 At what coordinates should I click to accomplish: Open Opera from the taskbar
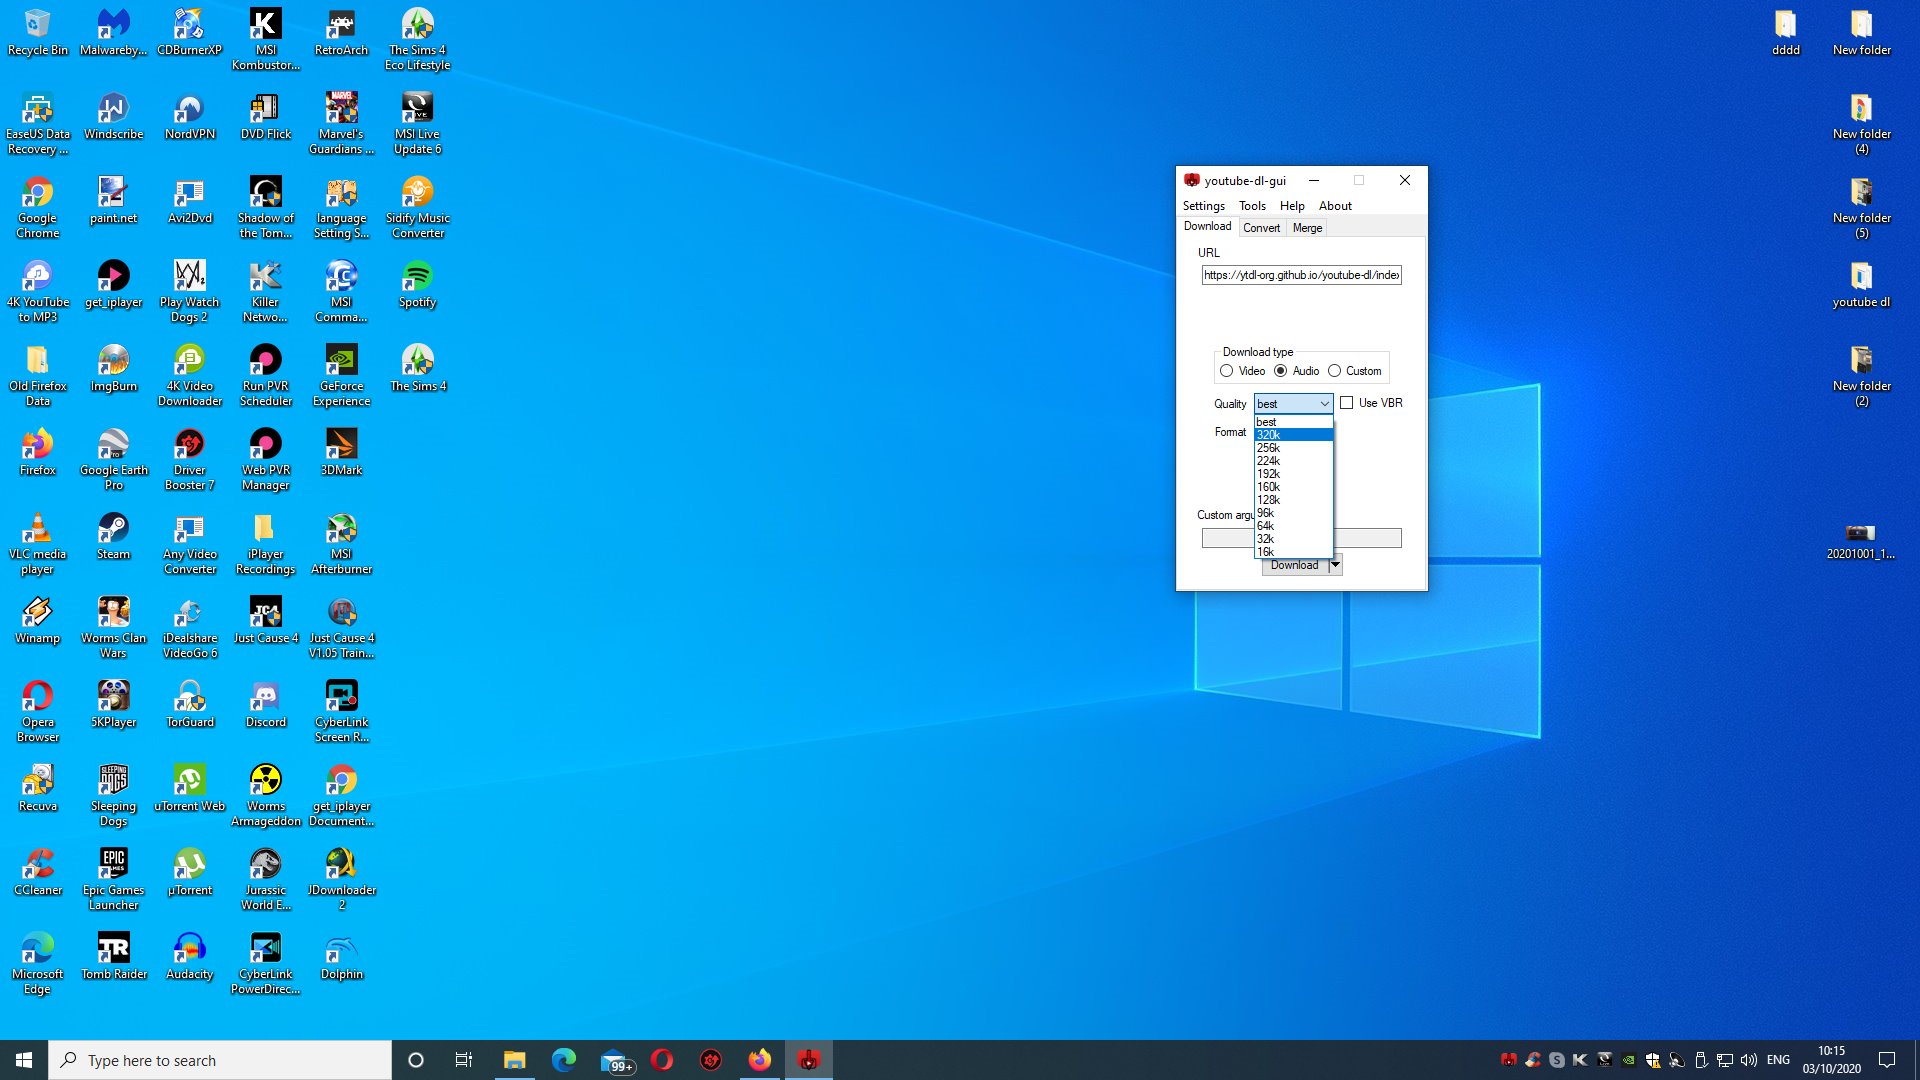point(662,1060)
